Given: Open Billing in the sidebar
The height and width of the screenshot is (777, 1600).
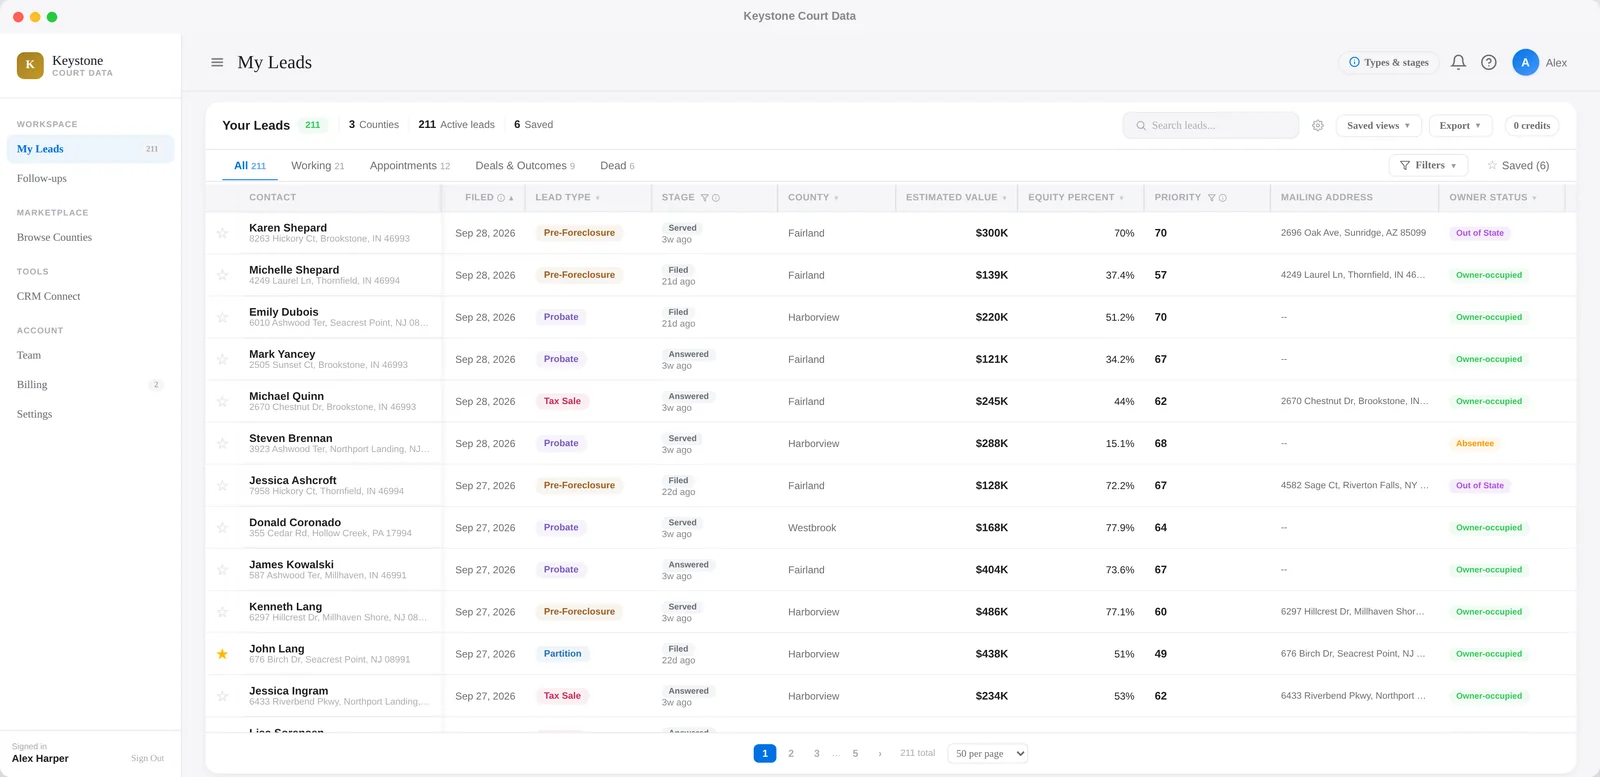Looking at the screenshot, I should 90,384.
